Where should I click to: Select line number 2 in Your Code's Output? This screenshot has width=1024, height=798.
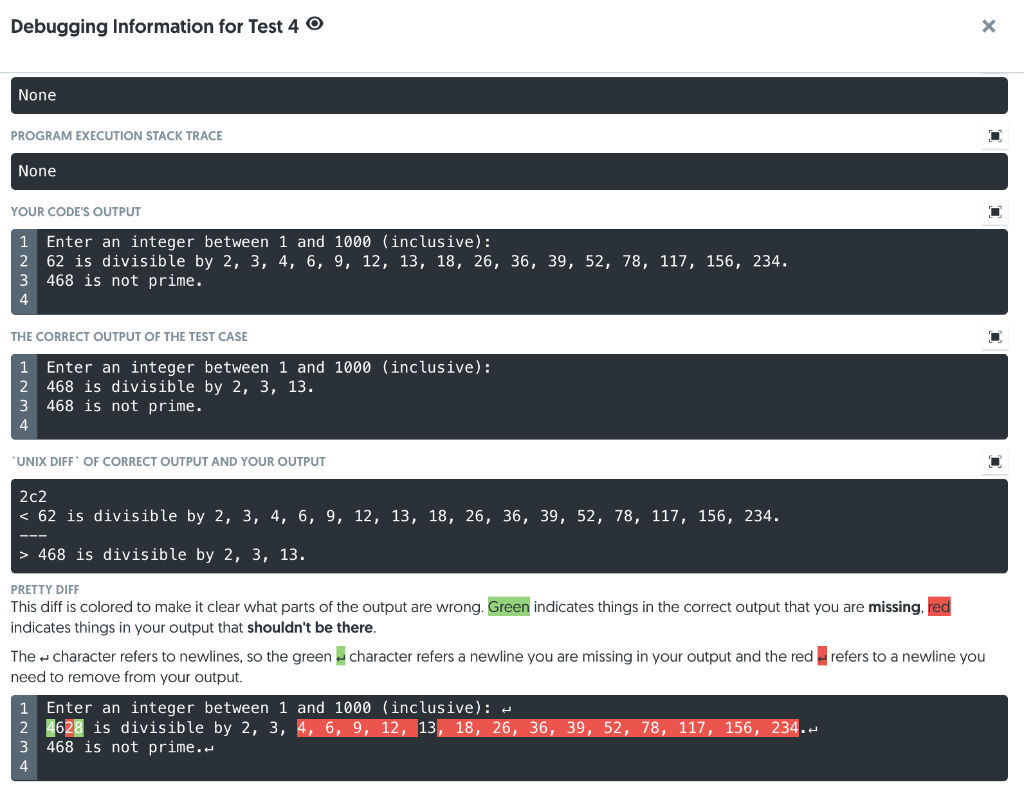[x=23, y=261]
